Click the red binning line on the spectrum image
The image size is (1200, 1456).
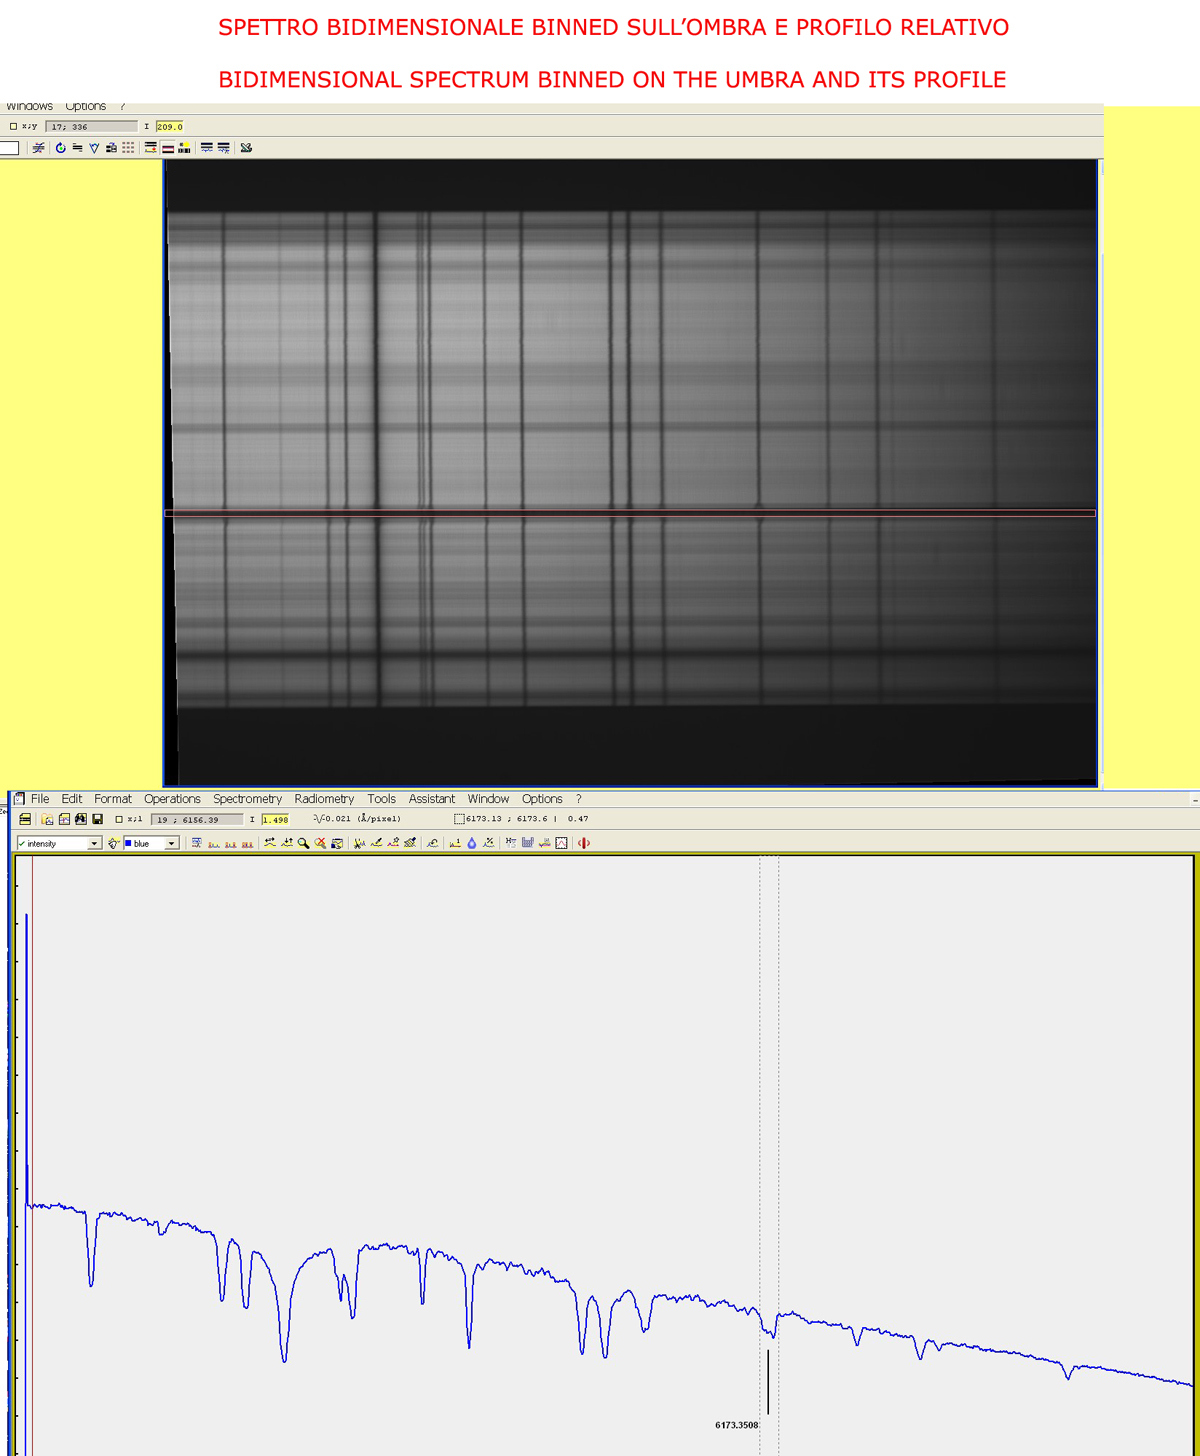coord(630,513)
